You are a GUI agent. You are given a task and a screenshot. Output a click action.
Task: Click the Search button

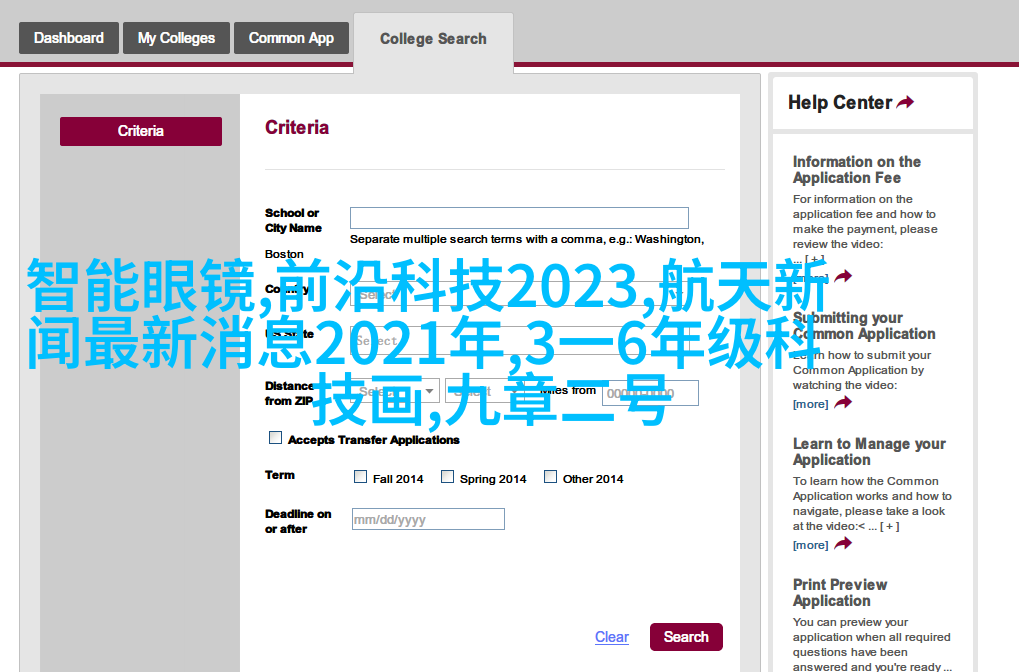pyautogui.click(x=686, y=637)
